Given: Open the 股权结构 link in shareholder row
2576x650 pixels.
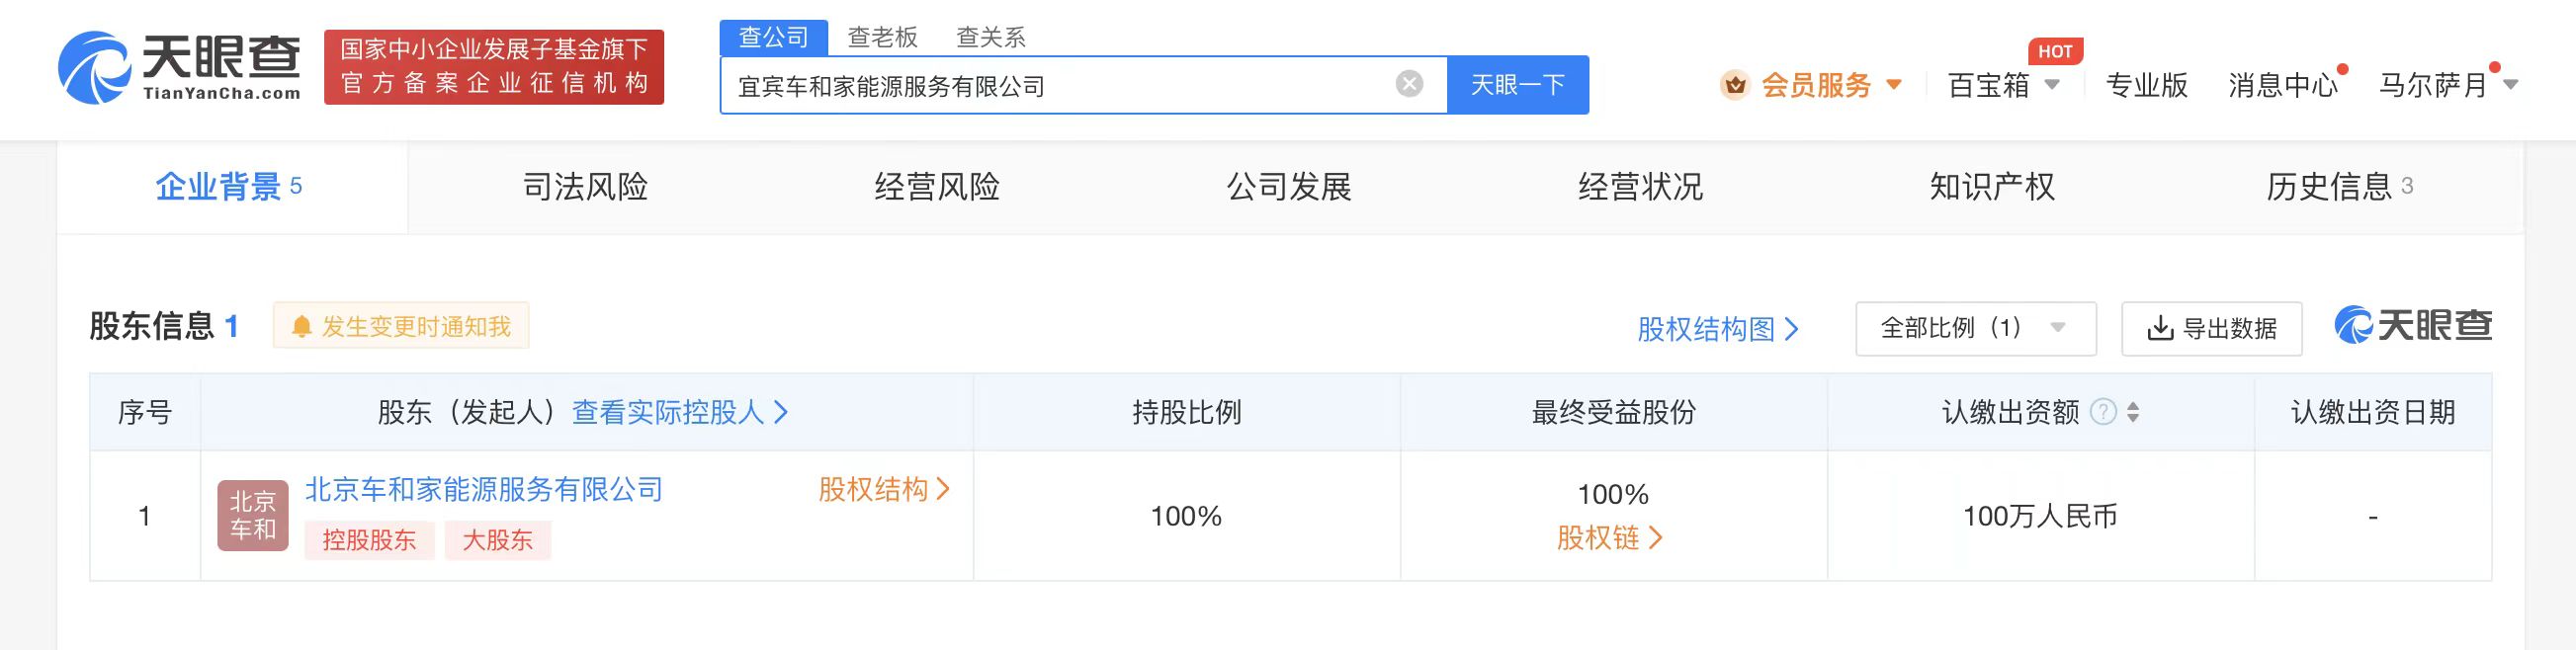Looking at the screenshot, I should [x=884, y=489].
